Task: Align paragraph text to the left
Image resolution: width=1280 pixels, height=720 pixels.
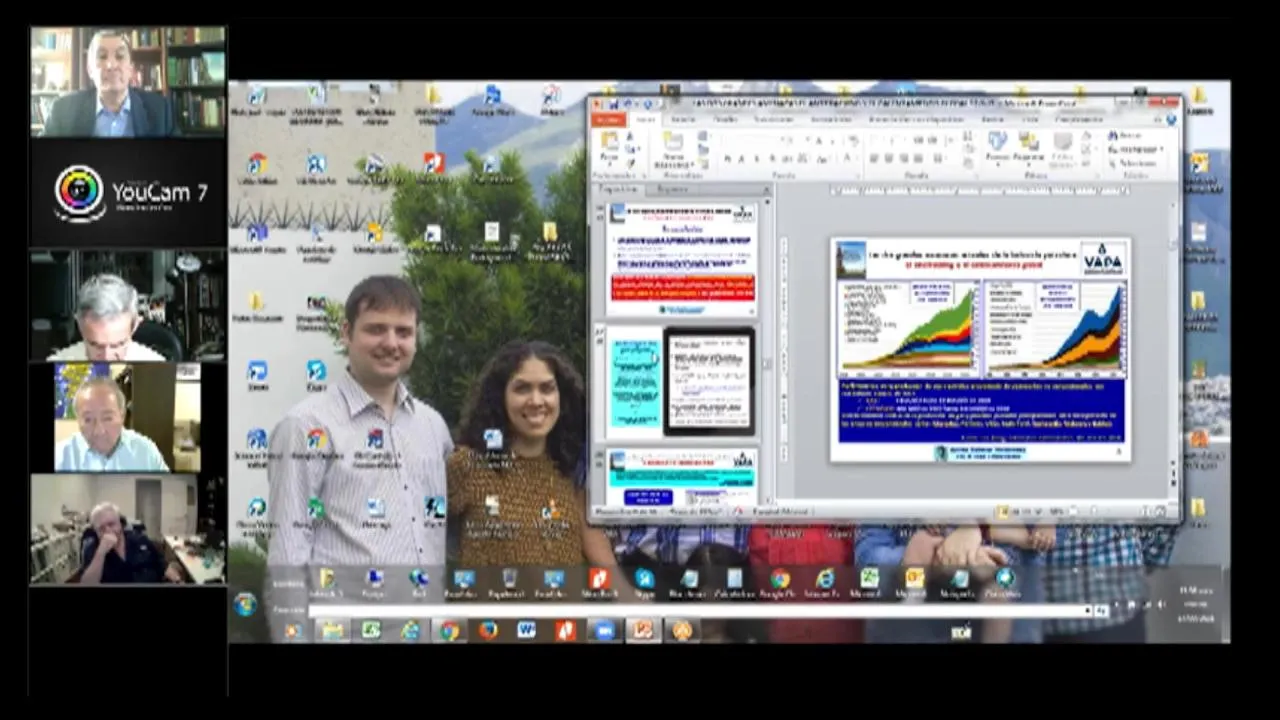Action: click(x=874, y=159)
